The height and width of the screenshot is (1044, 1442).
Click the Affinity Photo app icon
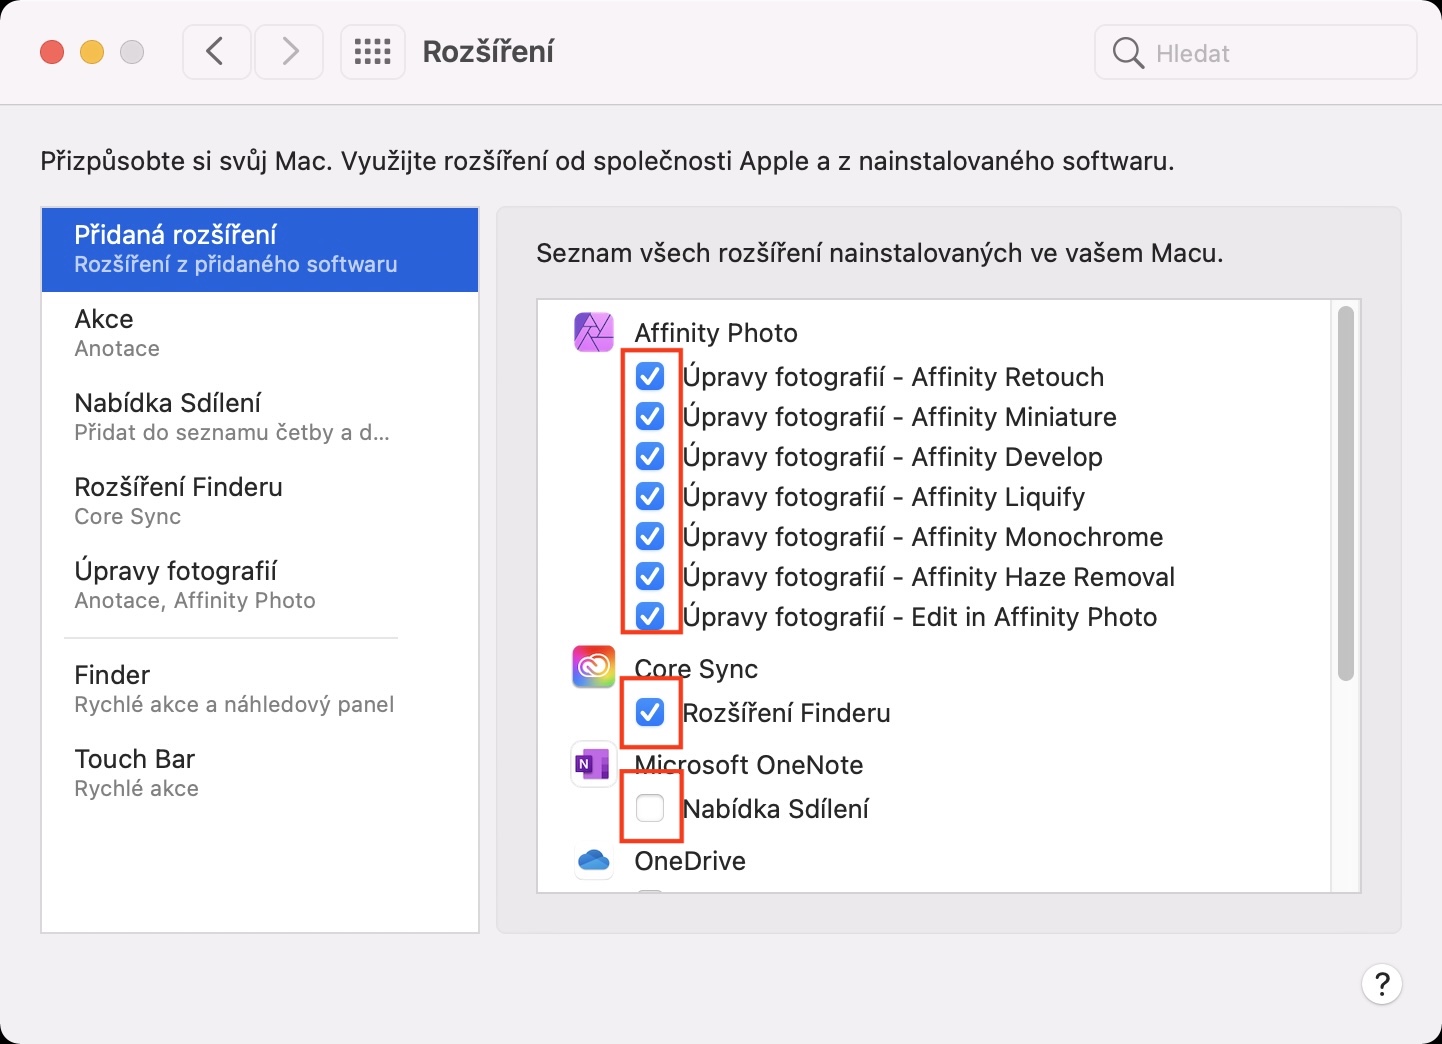pyautogui.click(x=593, y=332)
